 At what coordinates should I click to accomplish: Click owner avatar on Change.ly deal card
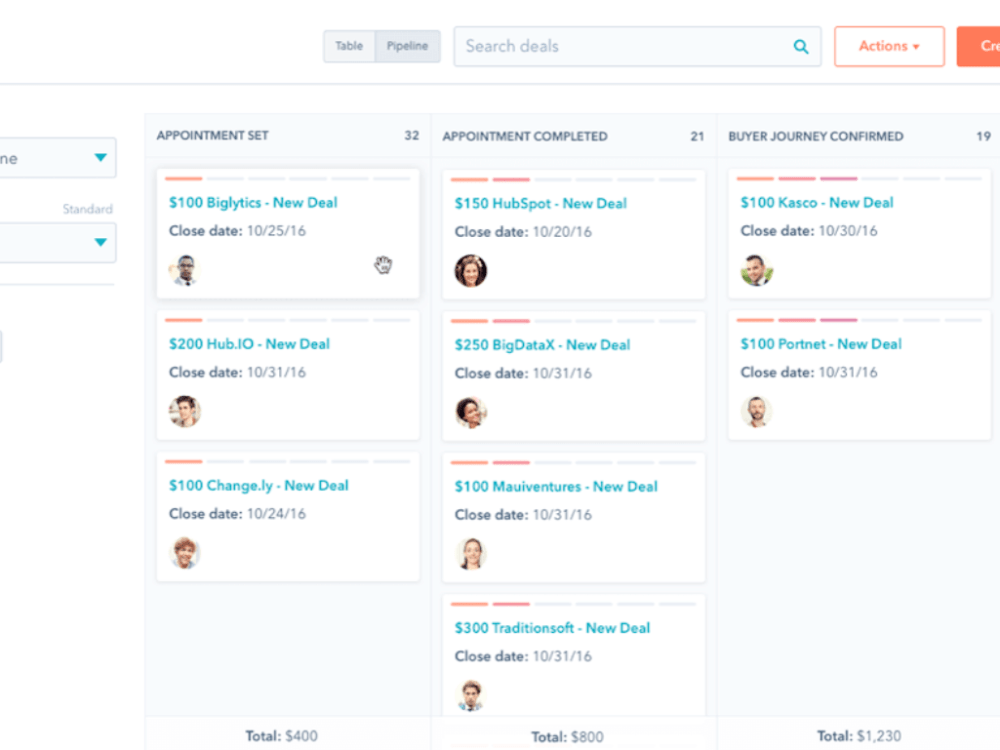(x=185, y=553)
